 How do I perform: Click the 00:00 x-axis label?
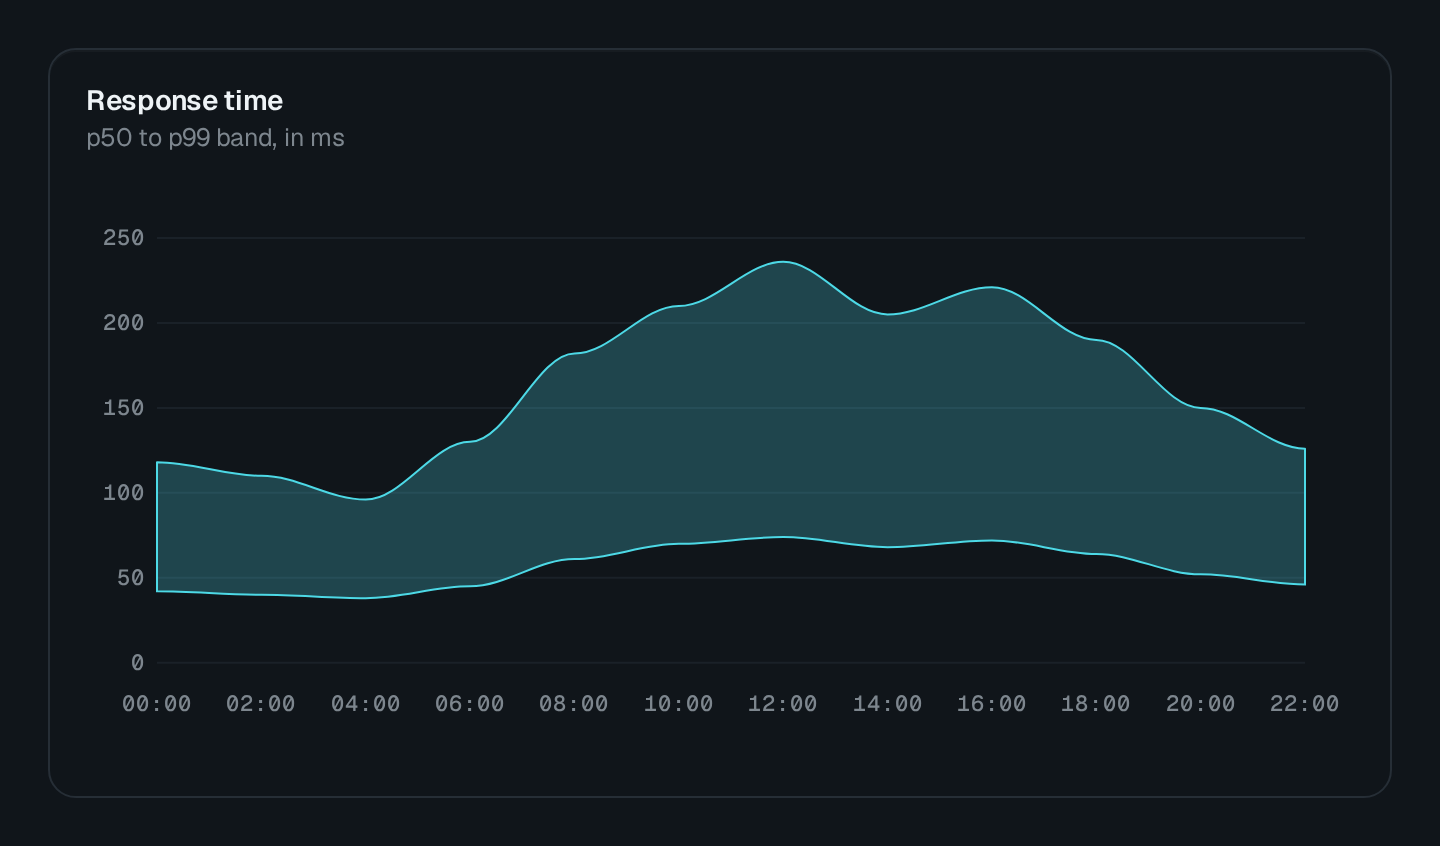pos(157,704)
